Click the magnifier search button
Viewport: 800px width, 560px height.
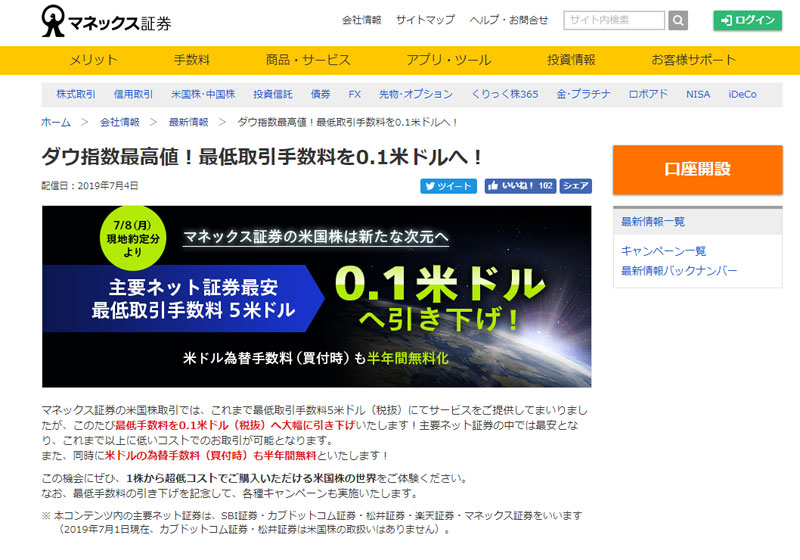coord(678,20)
